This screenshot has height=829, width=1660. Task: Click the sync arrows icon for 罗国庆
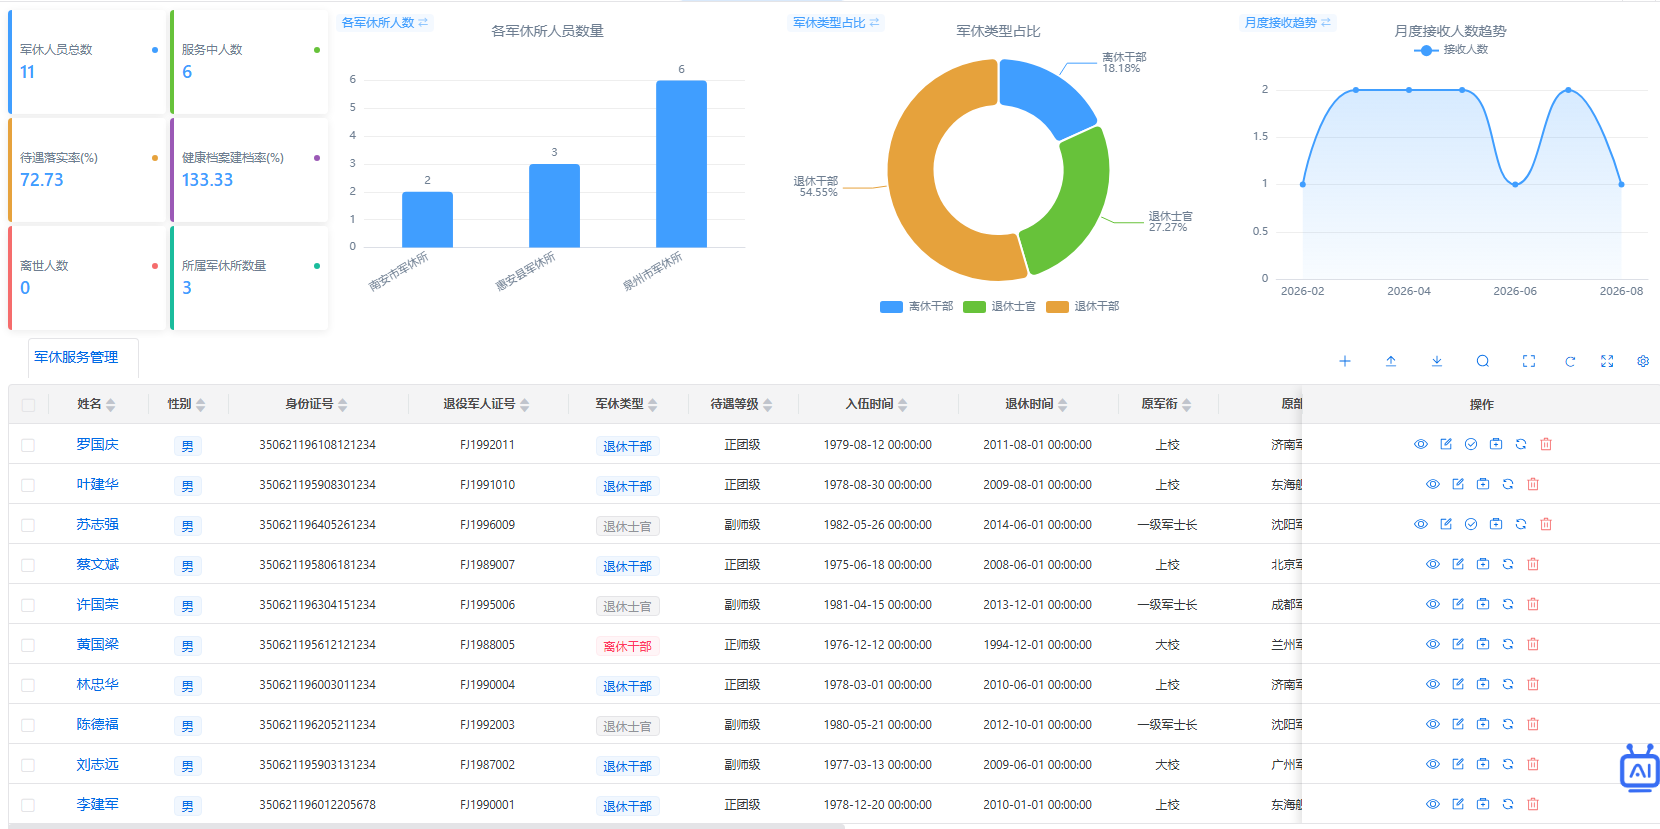click(x=1521, y=444)
